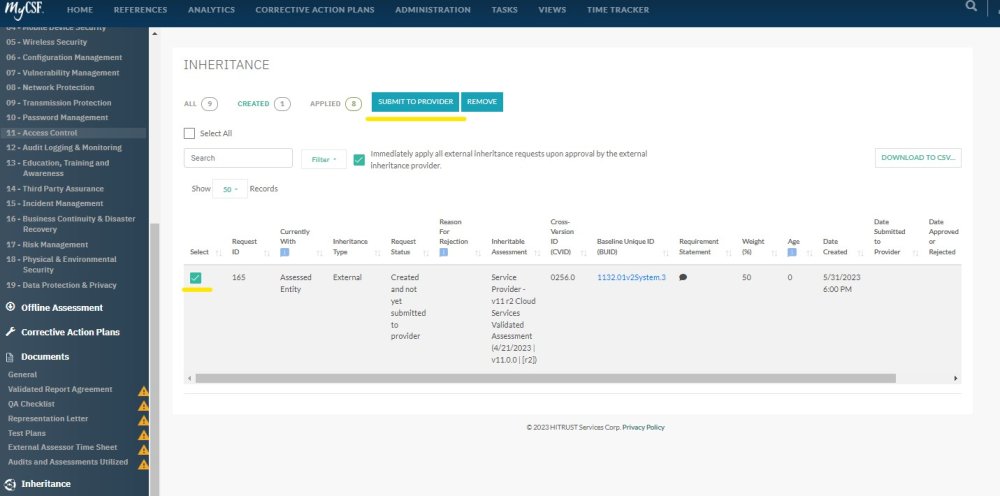Open the Show 50 records dropdown

pos(230,189)
